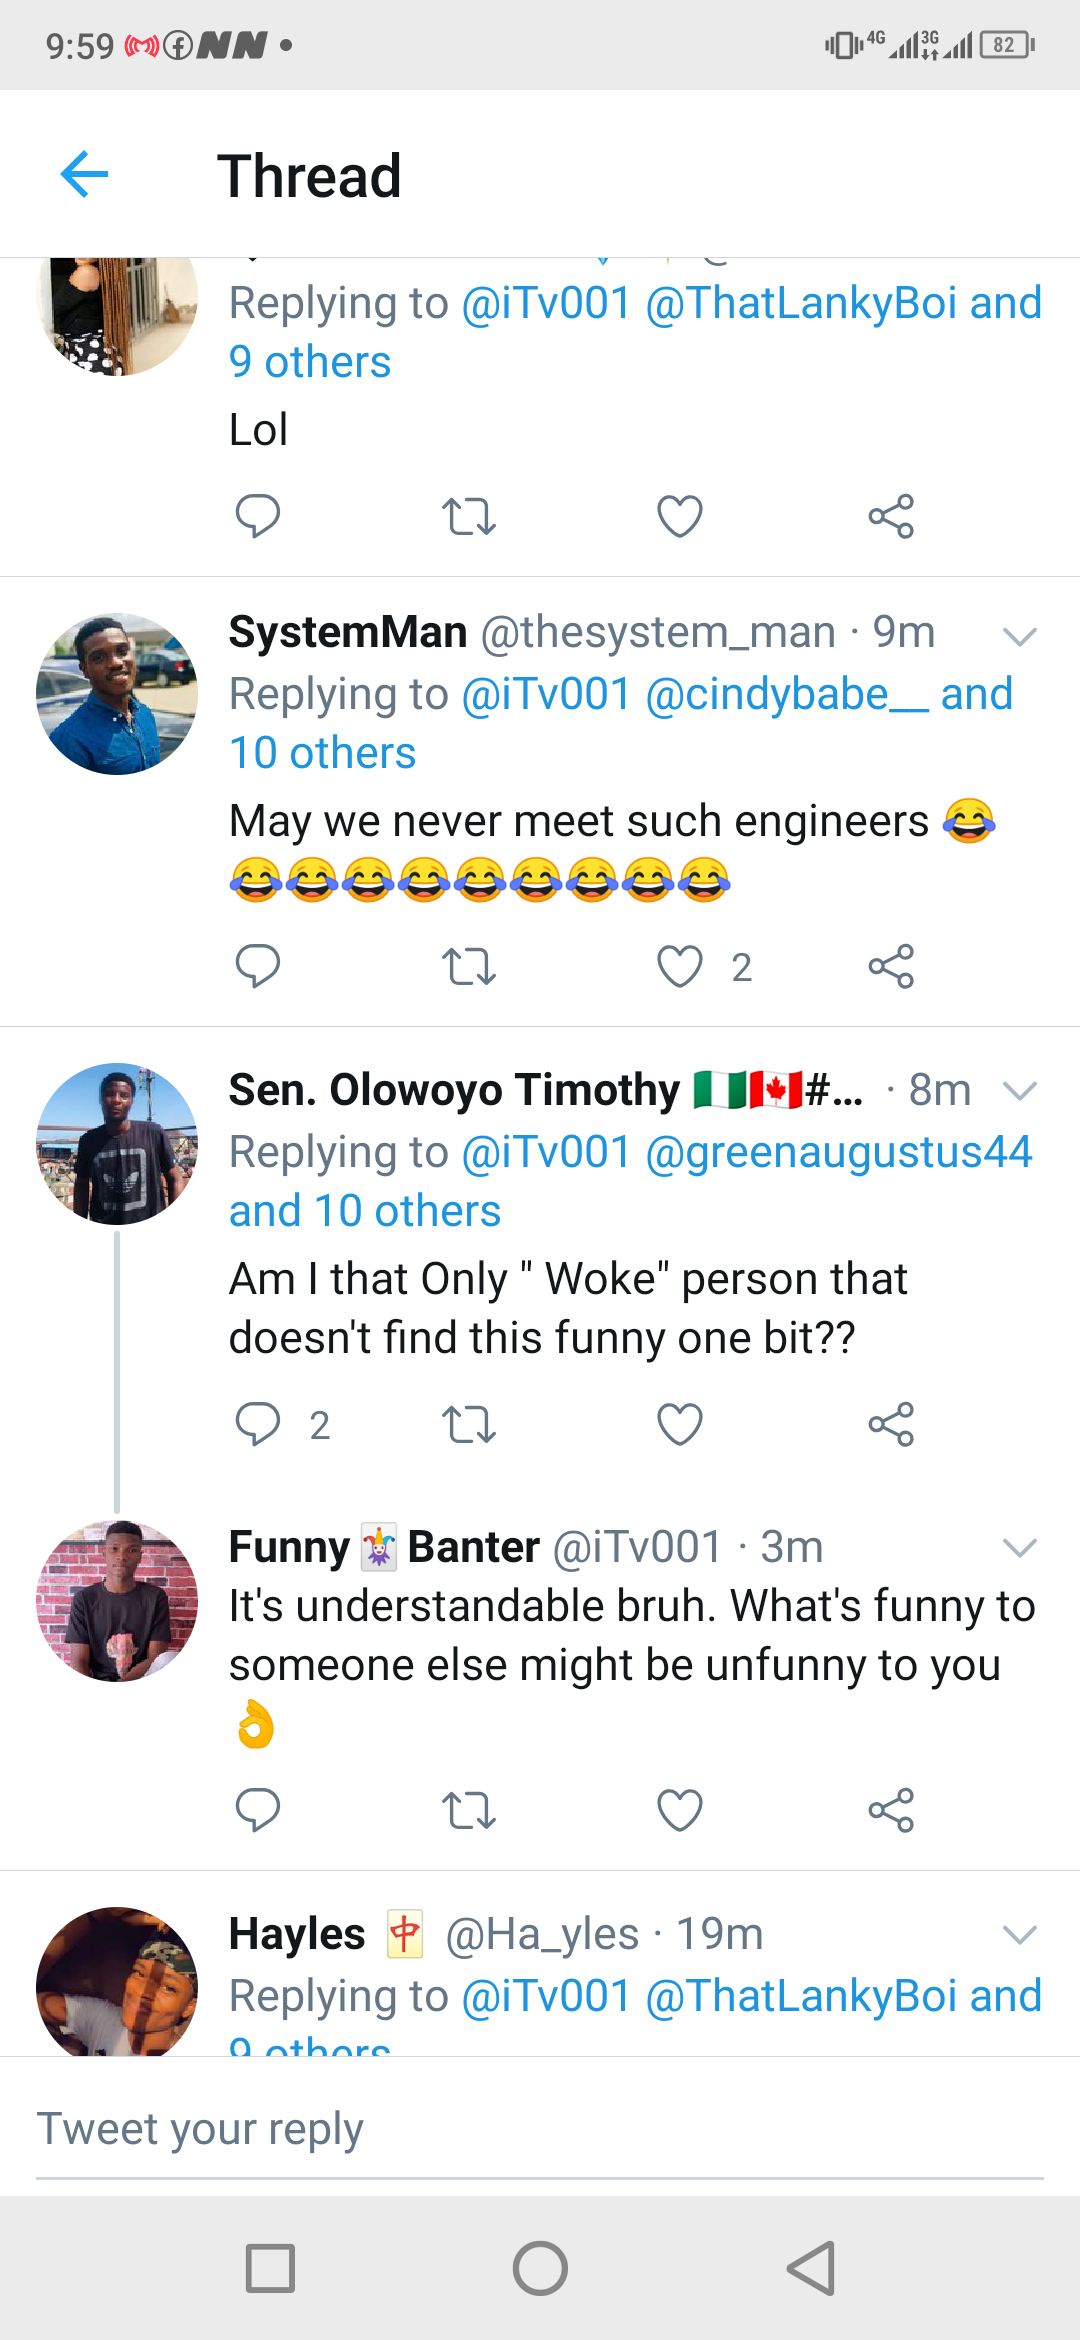Image resolution: width=1080 pixels, height=2340 pixels.
Task: Open chevron menu on Olowoyo Timothy's tweet
Action: (x=1019, y=1090)
